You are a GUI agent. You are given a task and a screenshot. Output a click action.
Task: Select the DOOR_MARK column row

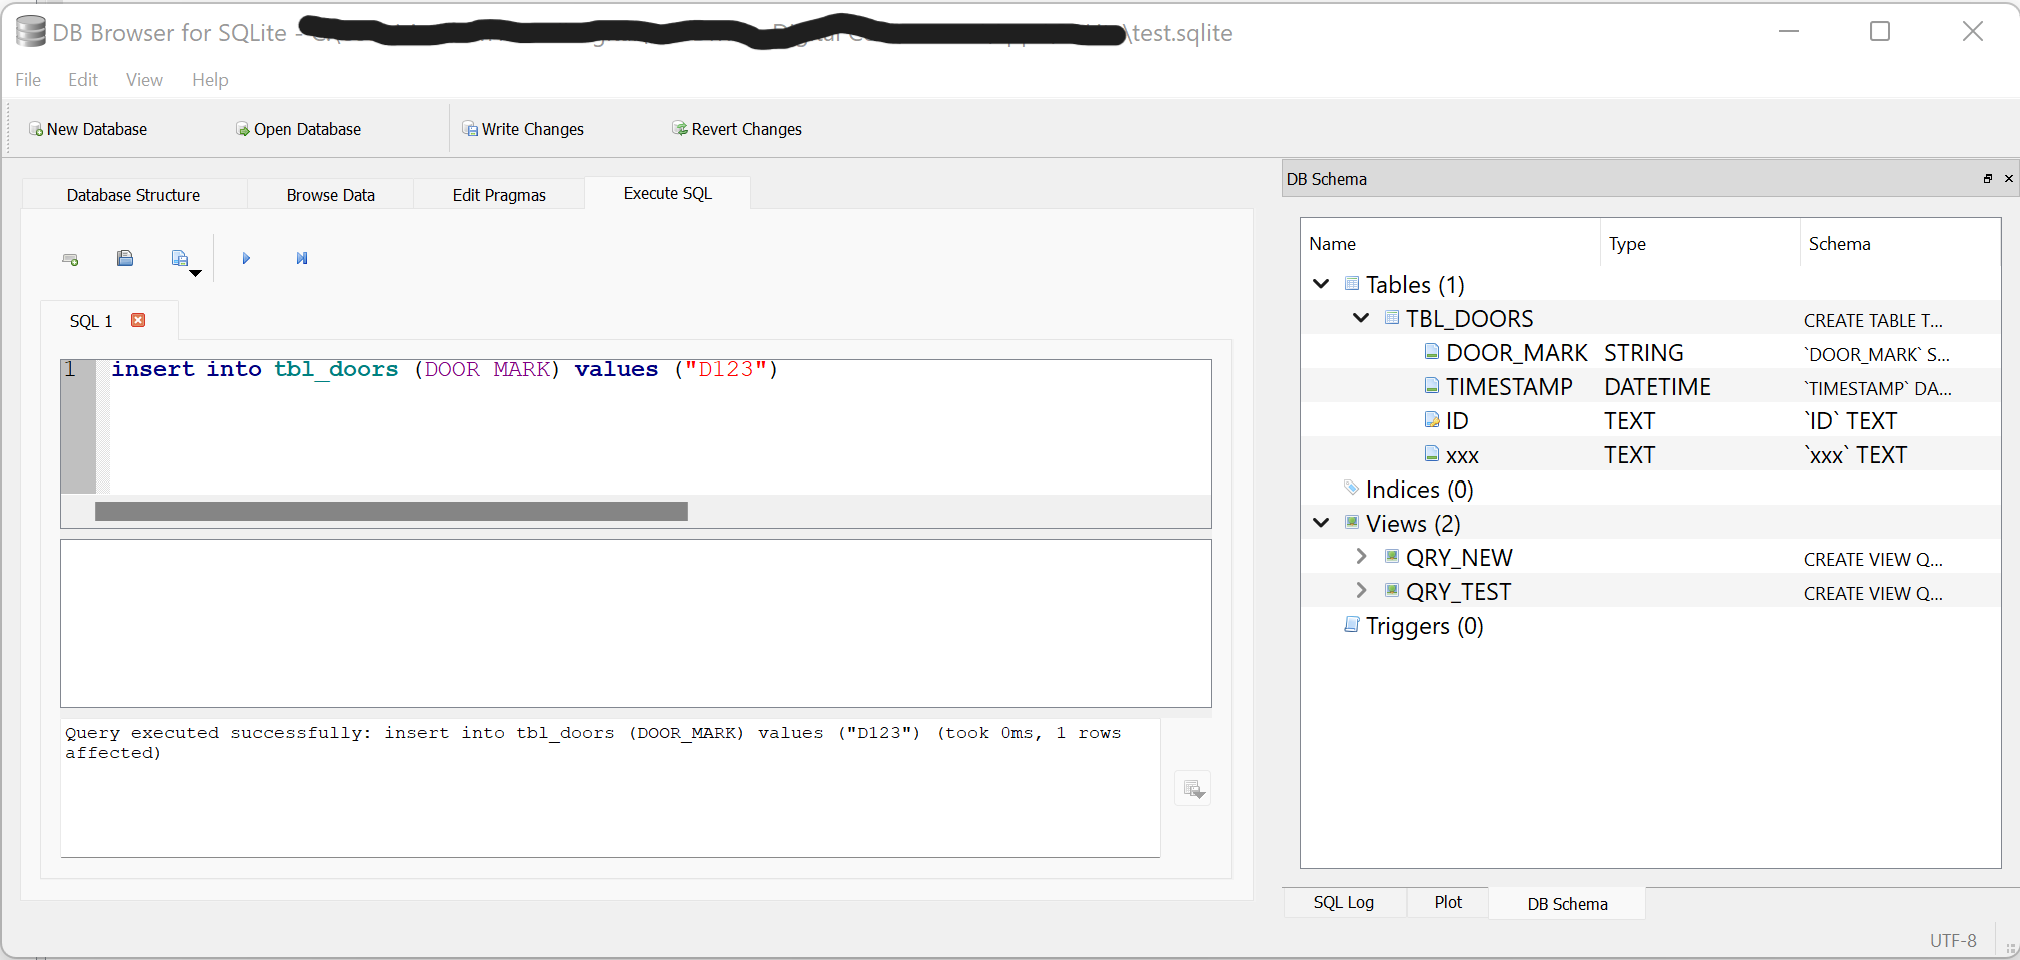pos(1650,353)
